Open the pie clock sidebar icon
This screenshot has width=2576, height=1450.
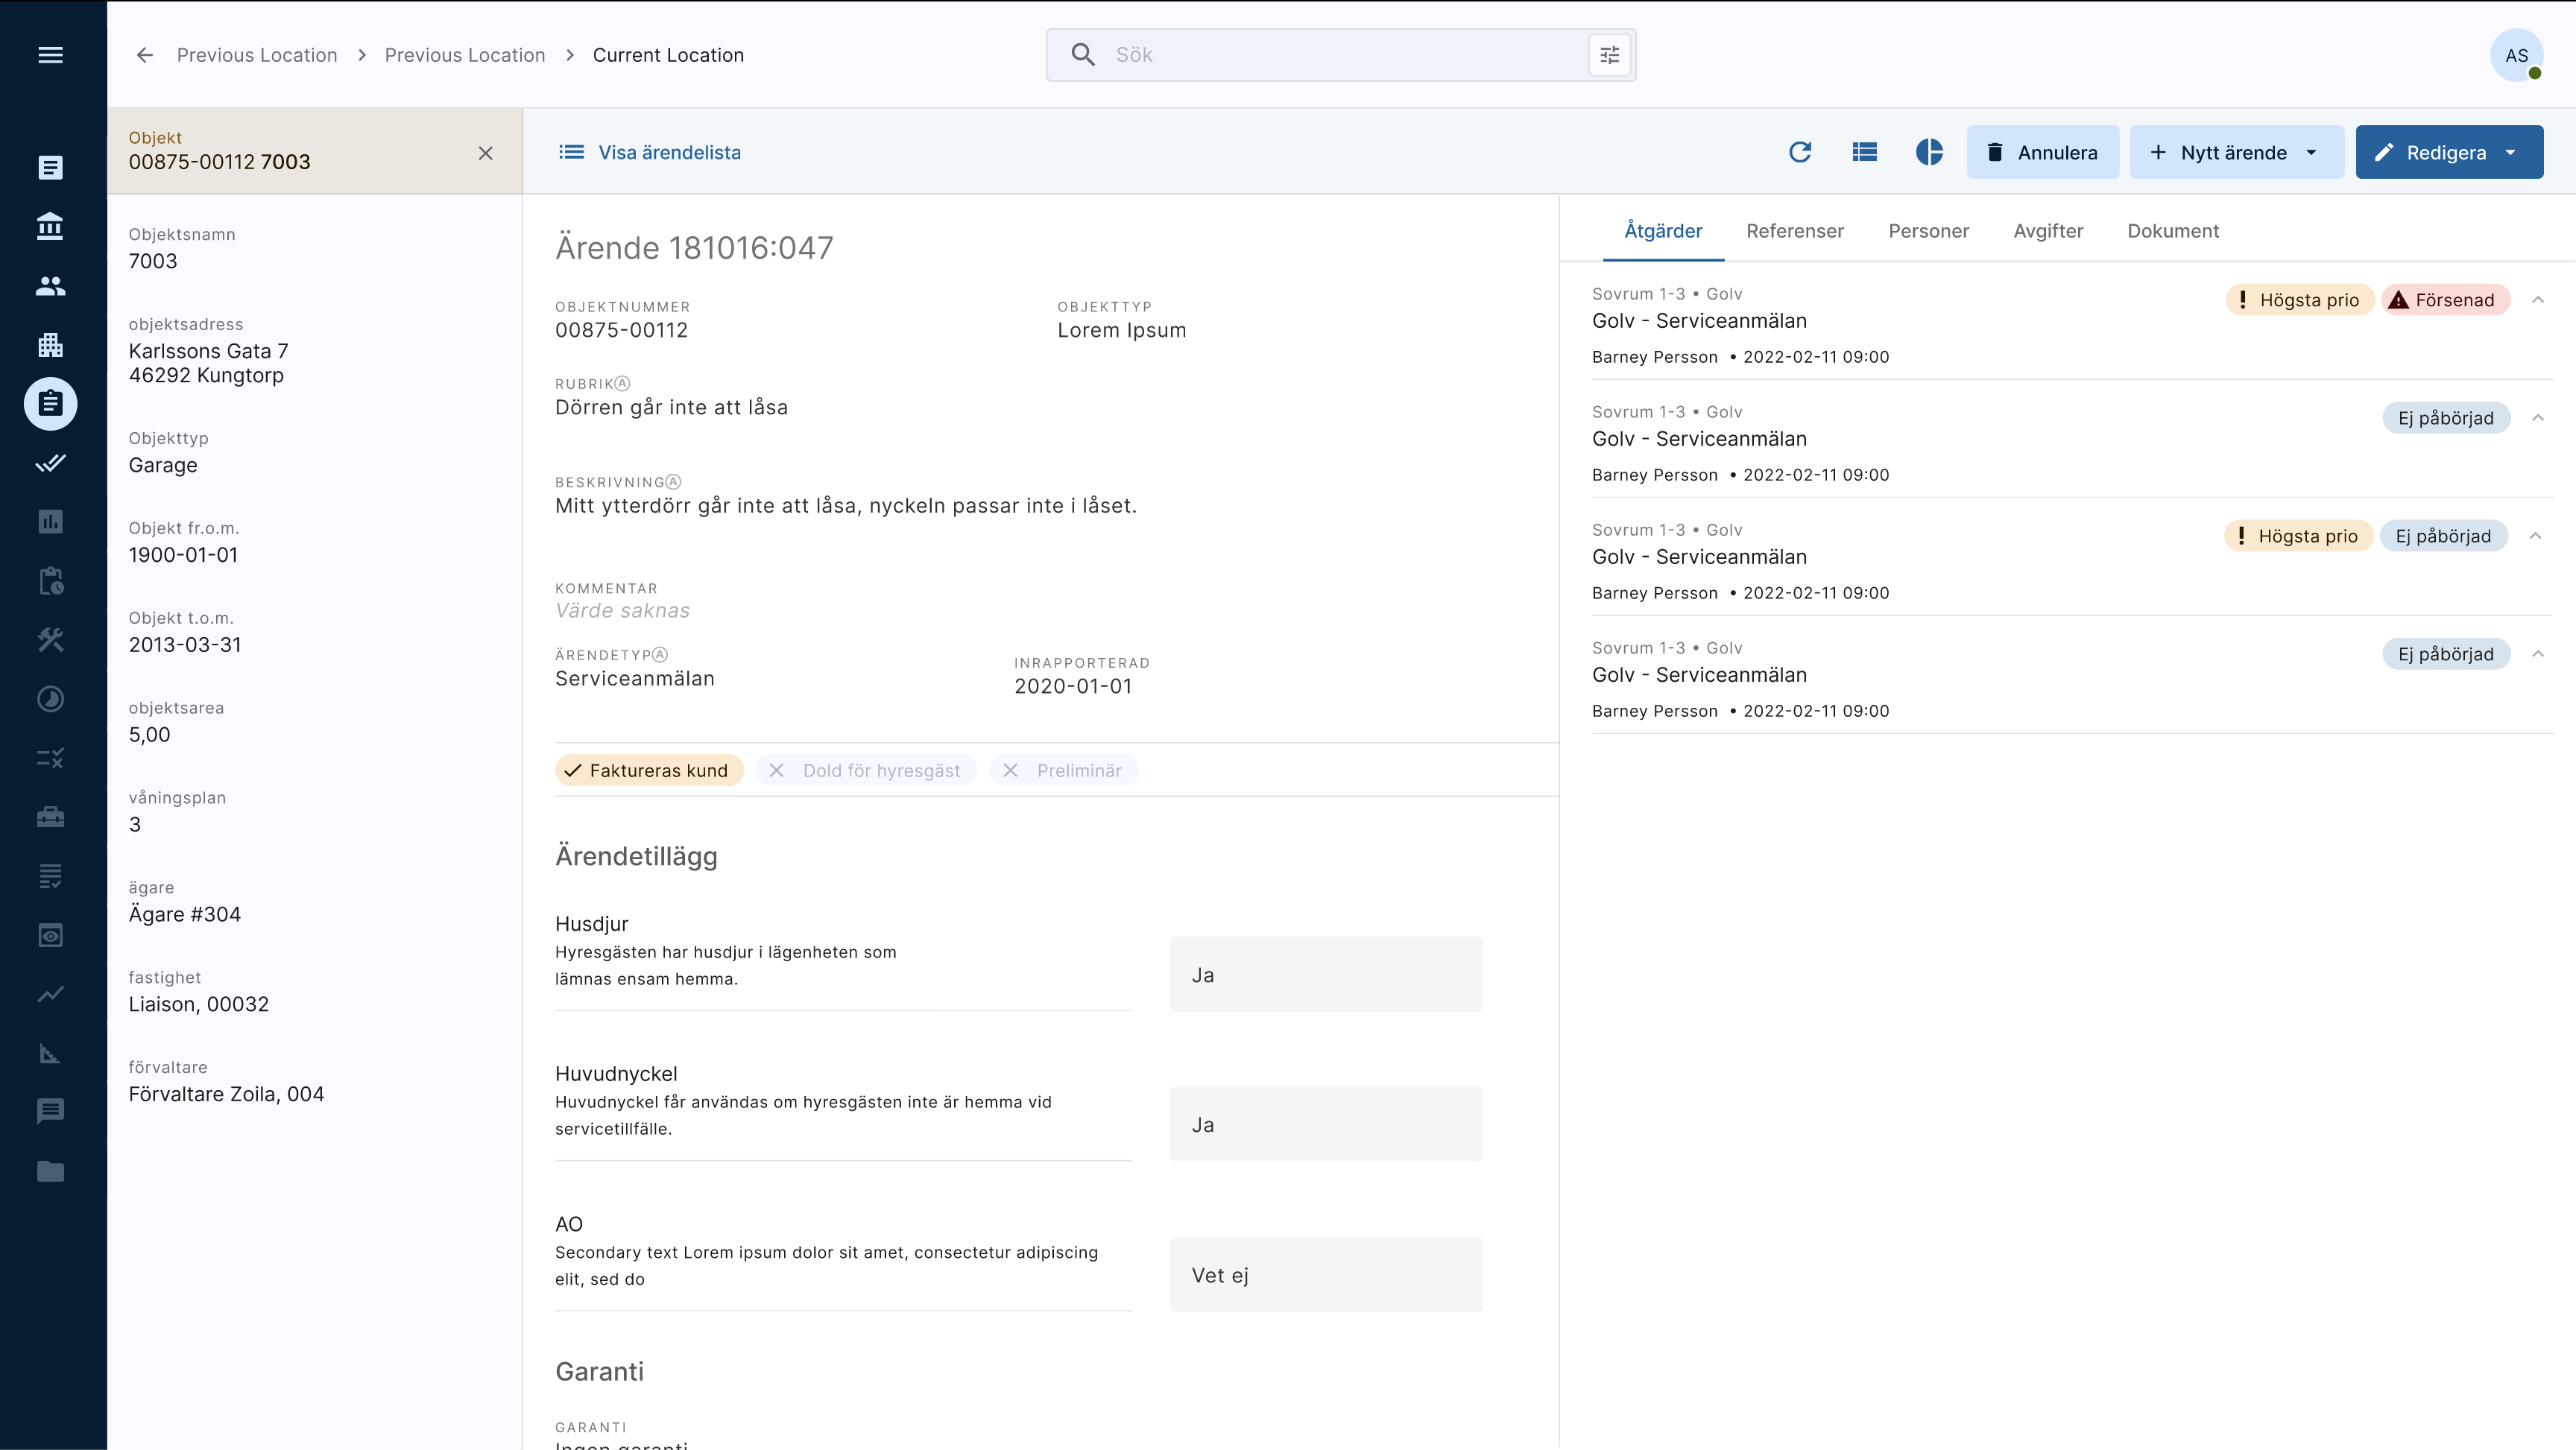pyautogui.click(x=50, y=699)
